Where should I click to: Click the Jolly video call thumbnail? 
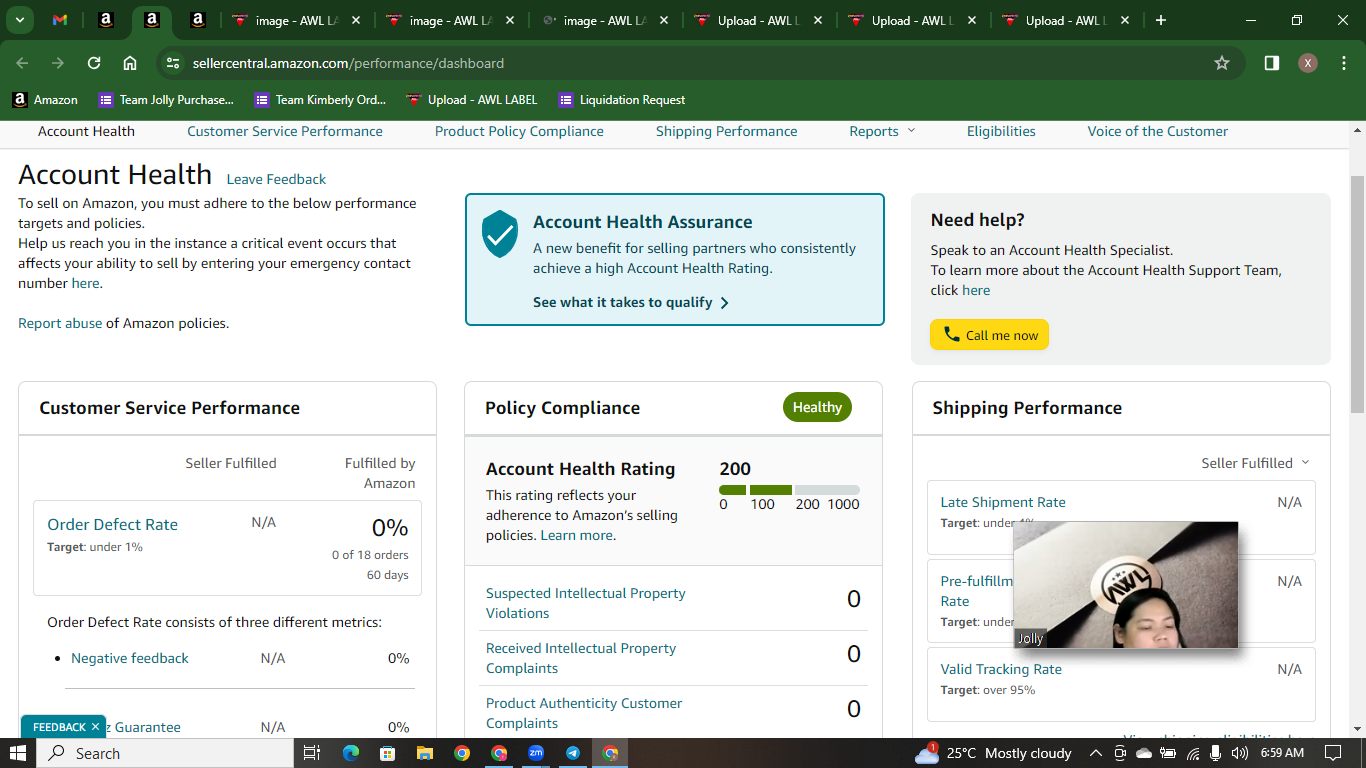point(1126,585)
